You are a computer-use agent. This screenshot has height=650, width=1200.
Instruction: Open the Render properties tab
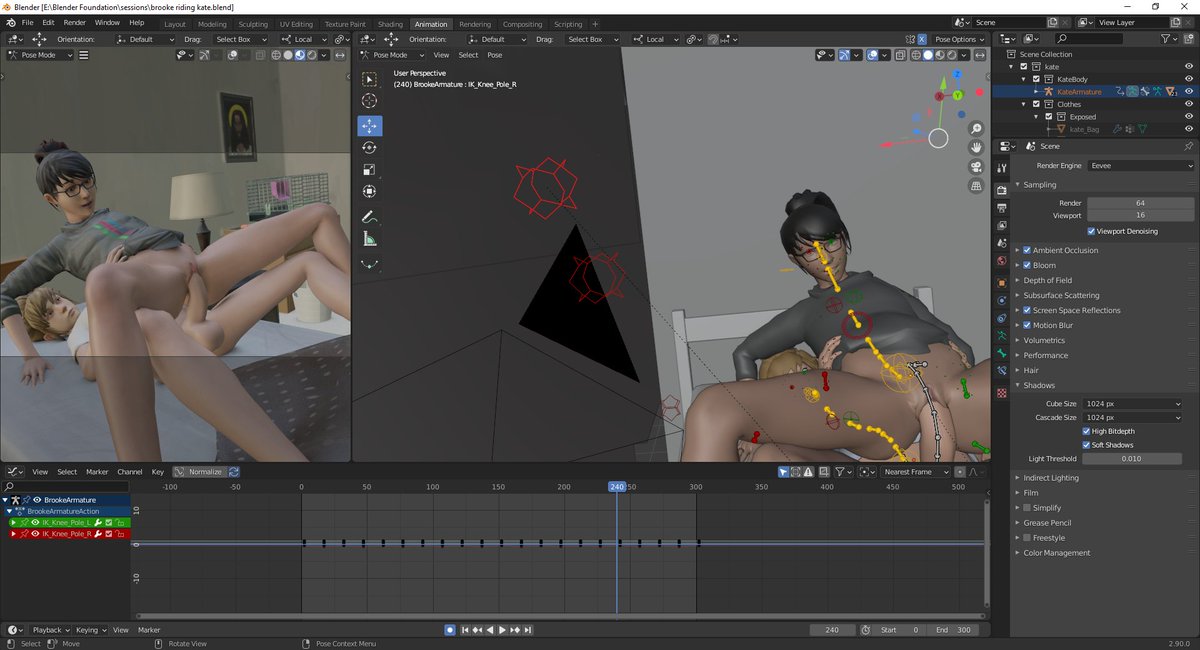coord(1002,191)
